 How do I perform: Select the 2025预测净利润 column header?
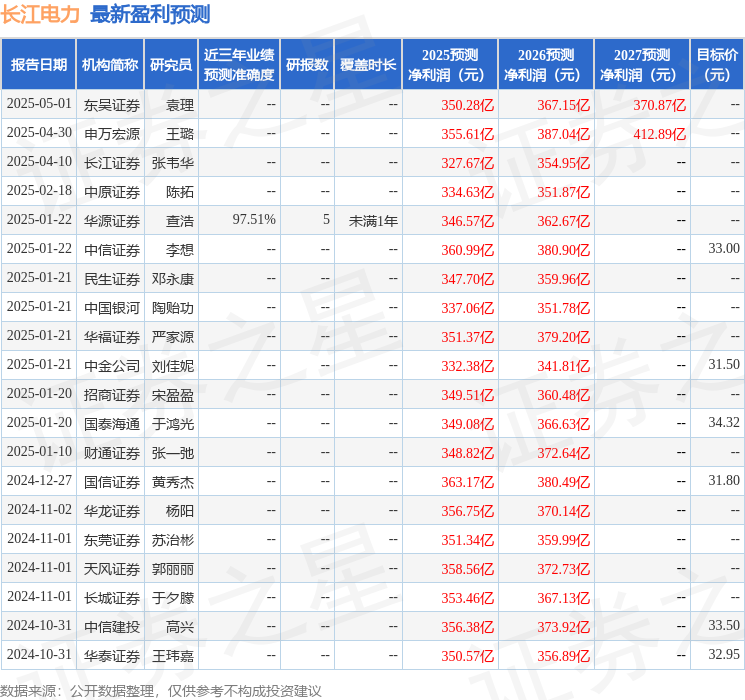click(450, 64)
